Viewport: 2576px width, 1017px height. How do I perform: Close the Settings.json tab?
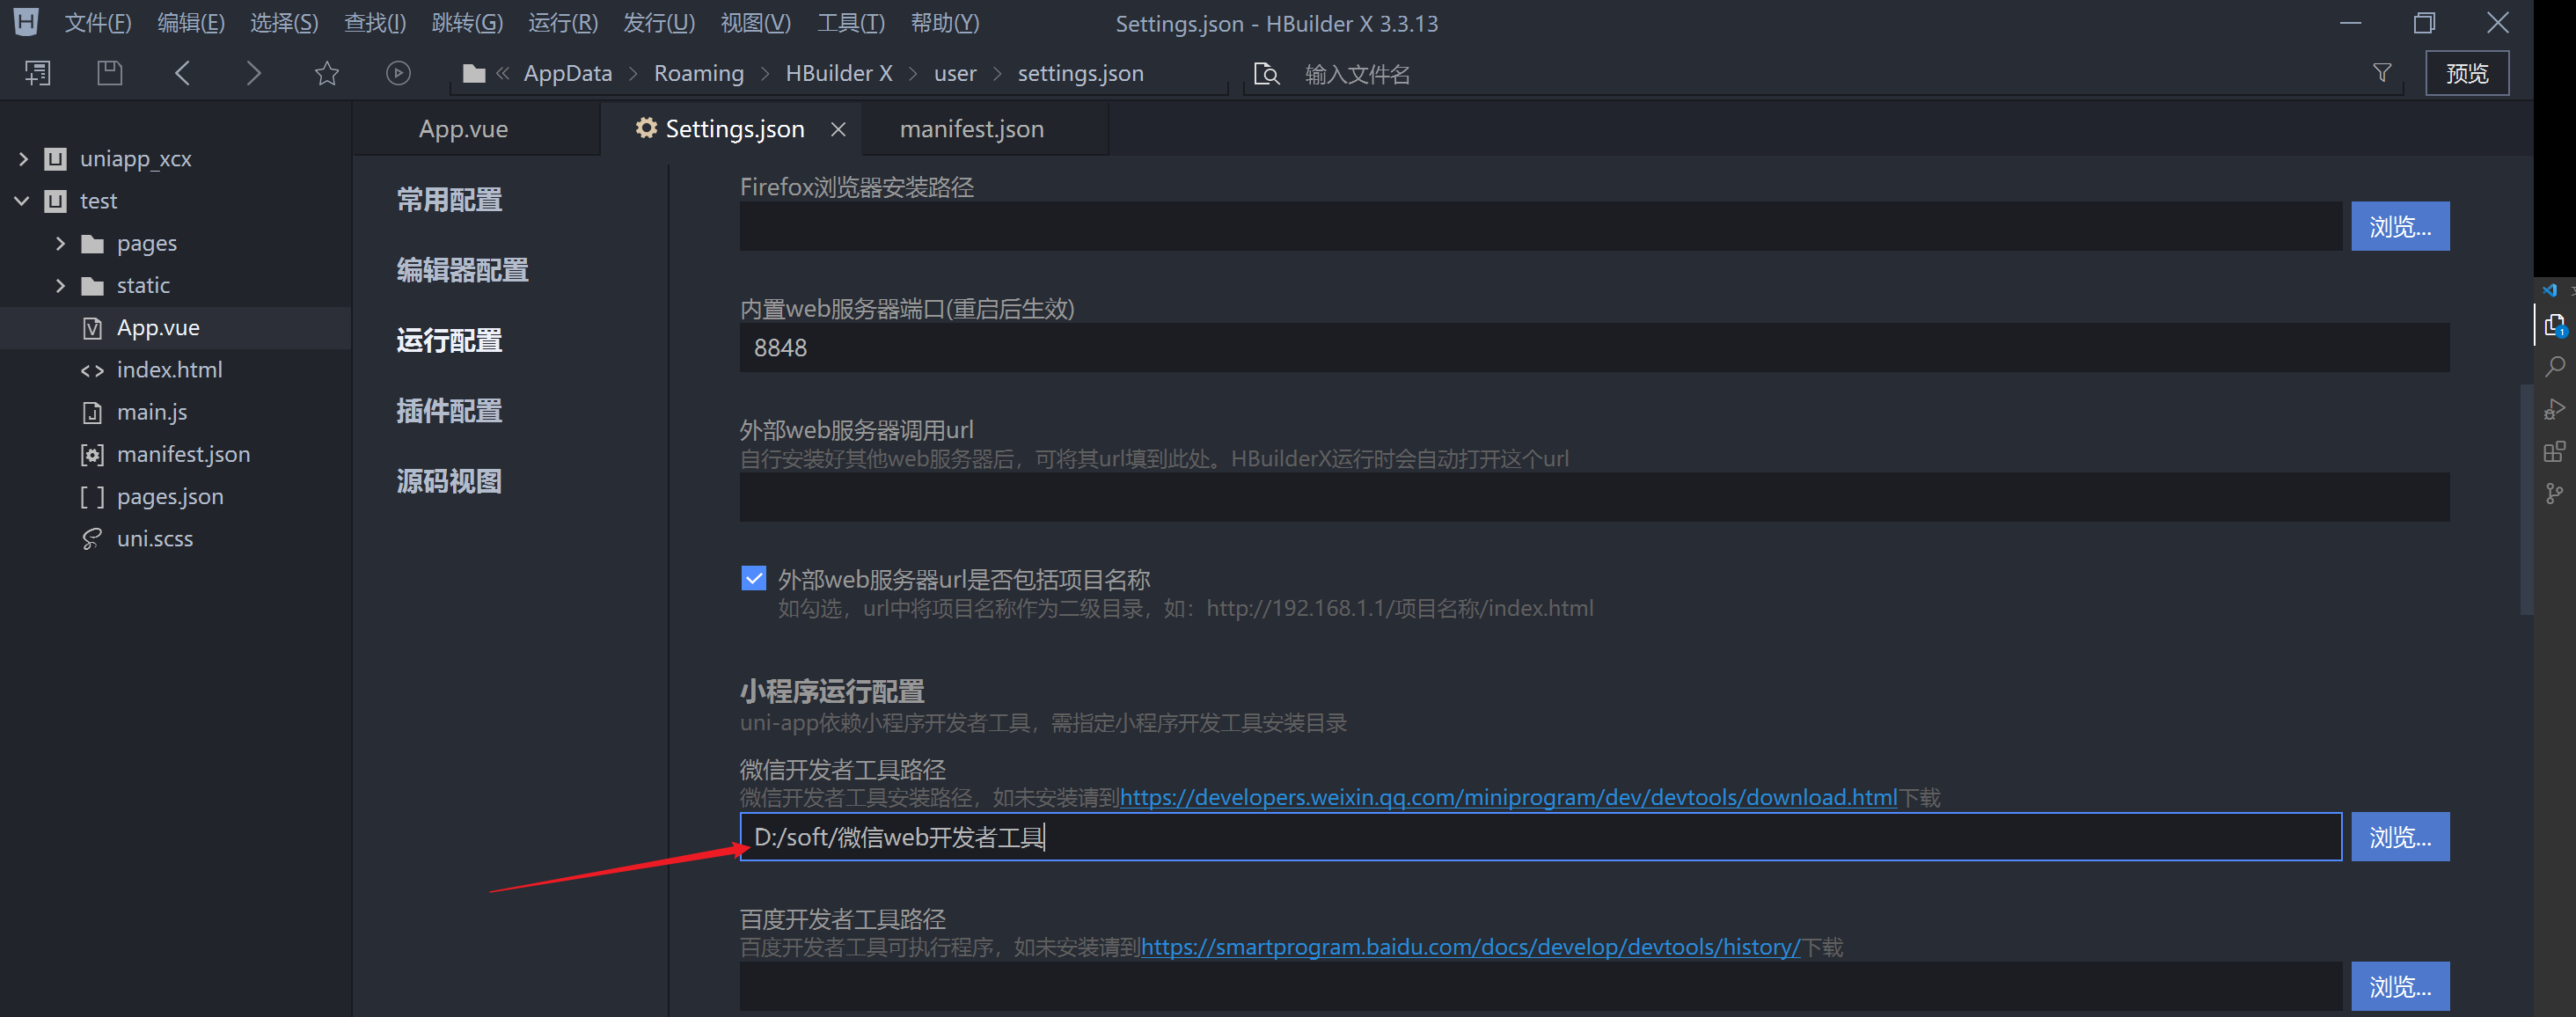click(x=838, y=129)
